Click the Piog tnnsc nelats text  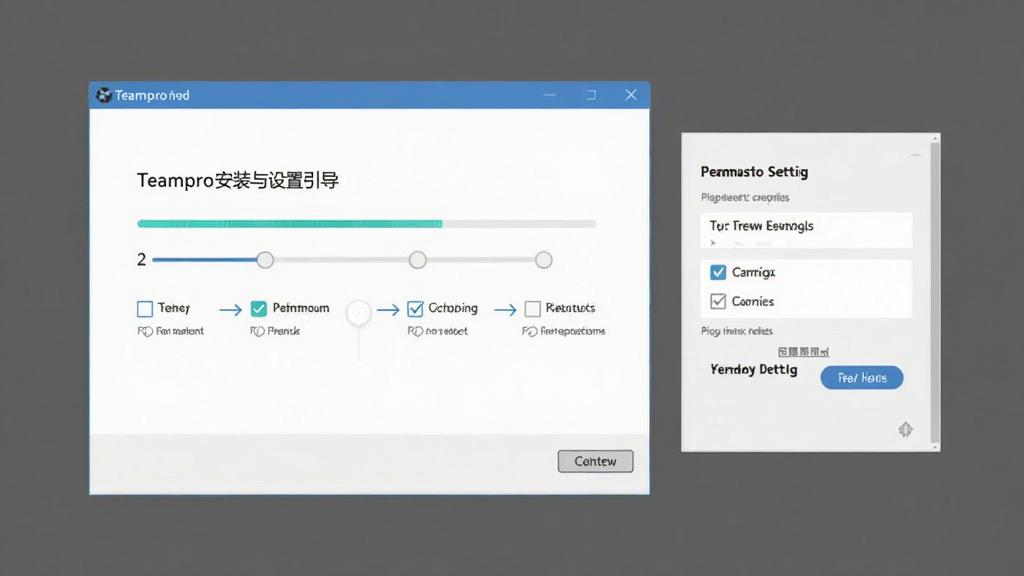(737, 331)
